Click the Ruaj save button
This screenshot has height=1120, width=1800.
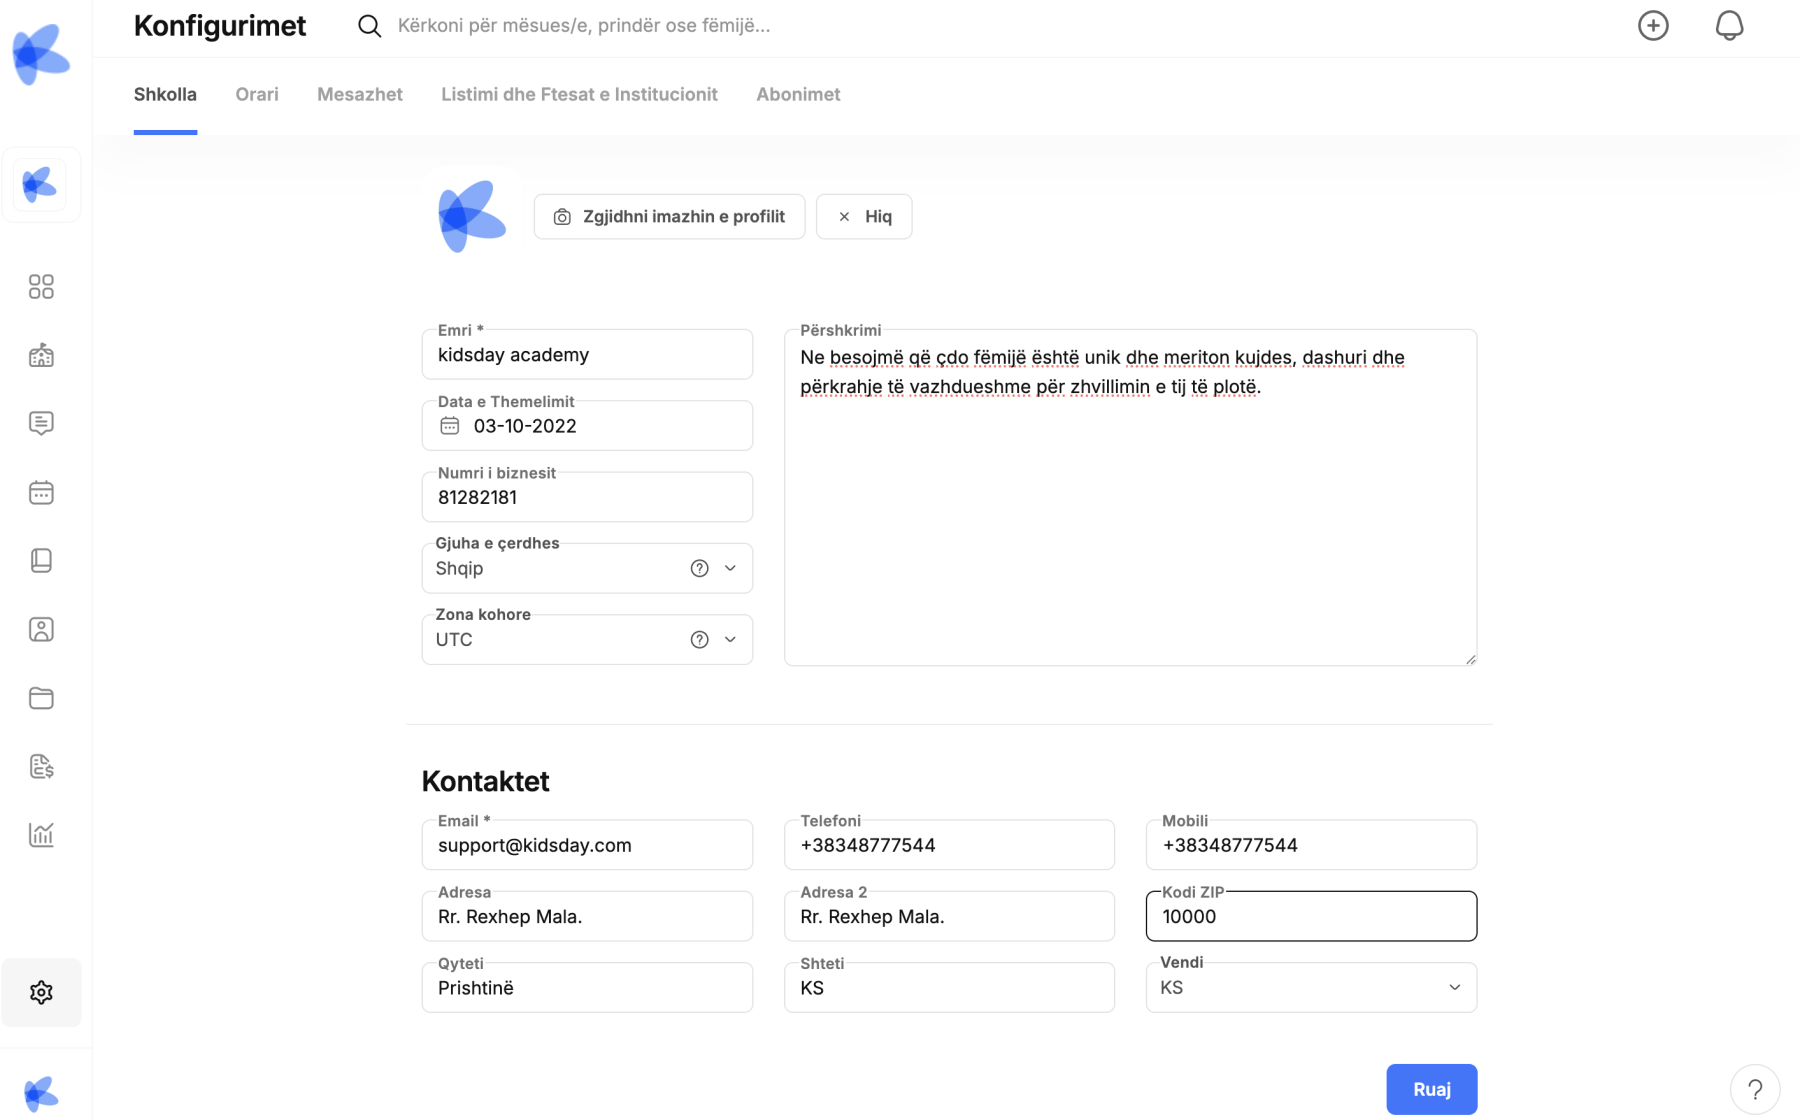pos(1431,1089)
